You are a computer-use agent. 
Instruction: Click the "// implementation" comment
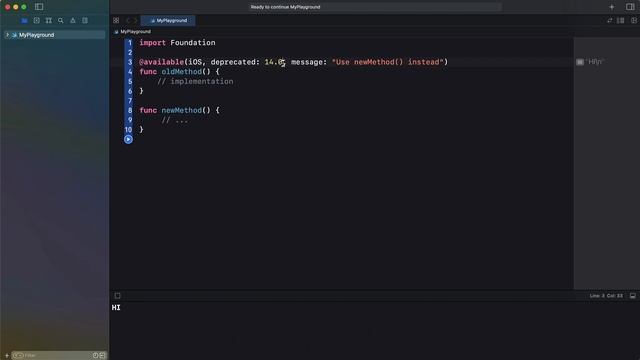196,82
